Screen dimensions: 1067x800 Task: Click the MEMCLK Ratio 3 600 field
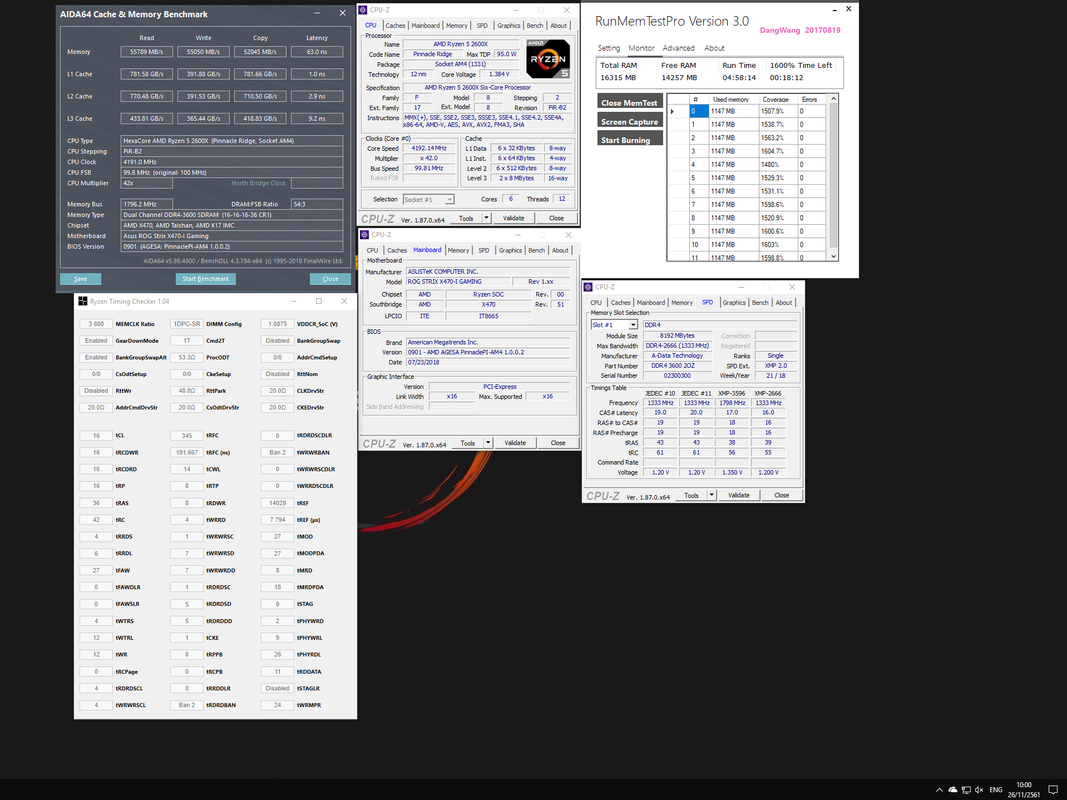pos(96,324)
